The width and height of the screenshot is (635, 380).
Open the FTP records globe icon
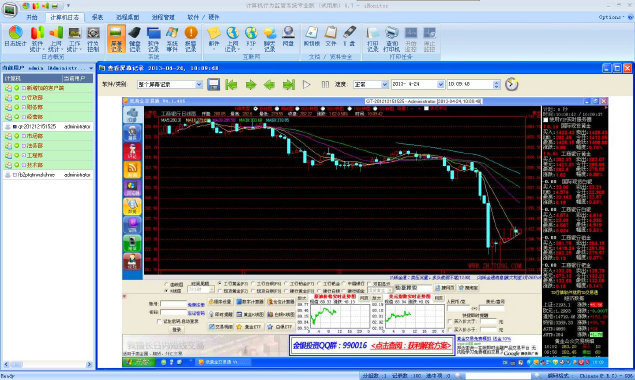tap(251, 37)
